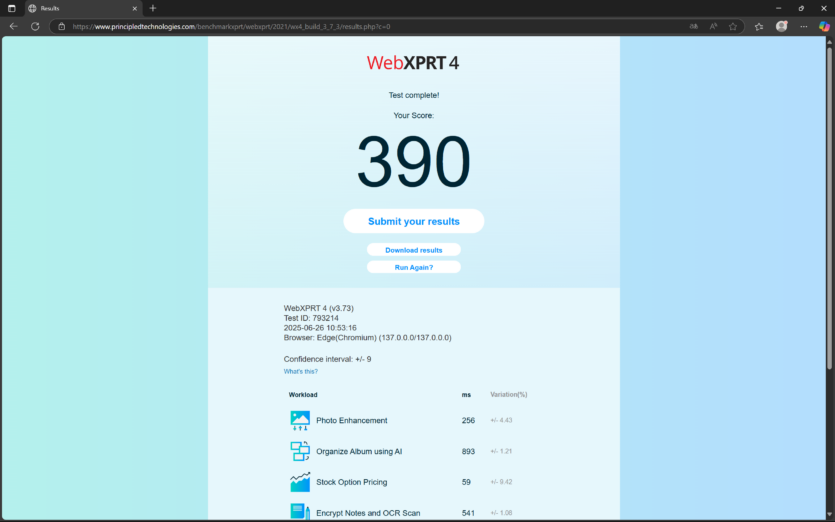Click the 2025-06-26 10:53:16 timestamp
This screenshot has width=835, height=522.
(320, 328)
